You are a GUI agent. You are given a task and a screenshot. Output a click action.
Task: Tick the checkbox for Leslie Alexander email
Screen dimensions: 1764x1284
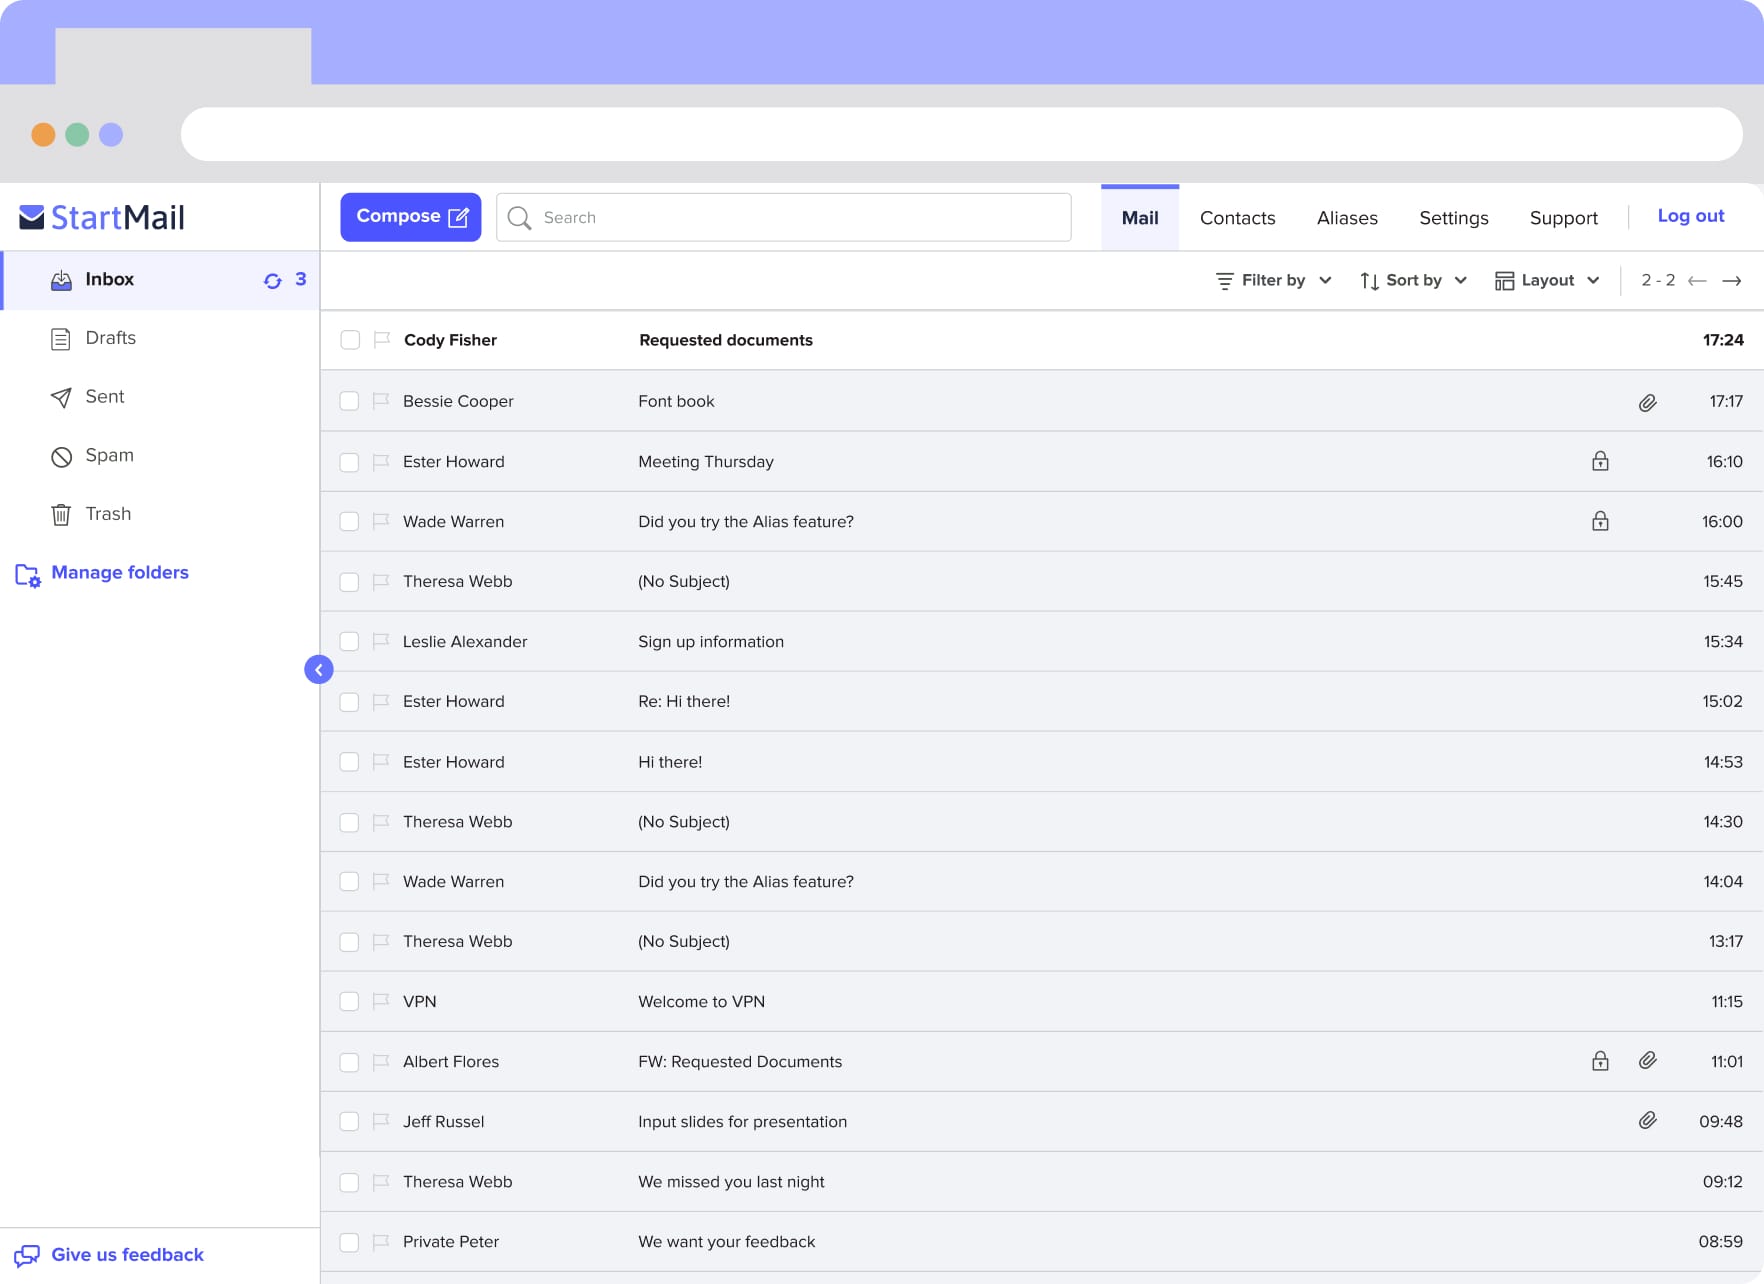pyautogui.click(x=349, y=641)
